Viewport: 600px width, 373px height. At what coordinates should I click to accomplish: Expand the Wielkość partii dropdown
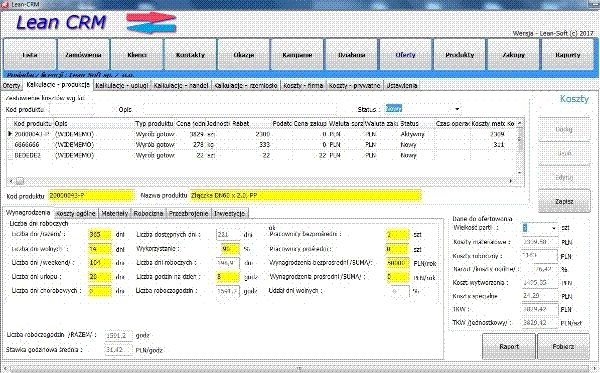(x=553, y=228)
